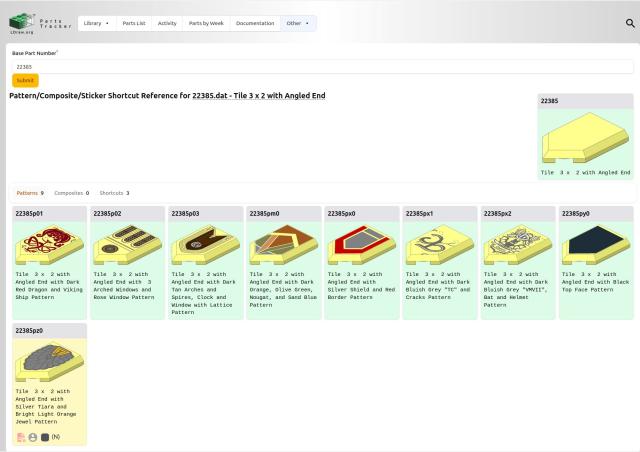Open the Parts List menu item
640x452 pixels.
134,23
